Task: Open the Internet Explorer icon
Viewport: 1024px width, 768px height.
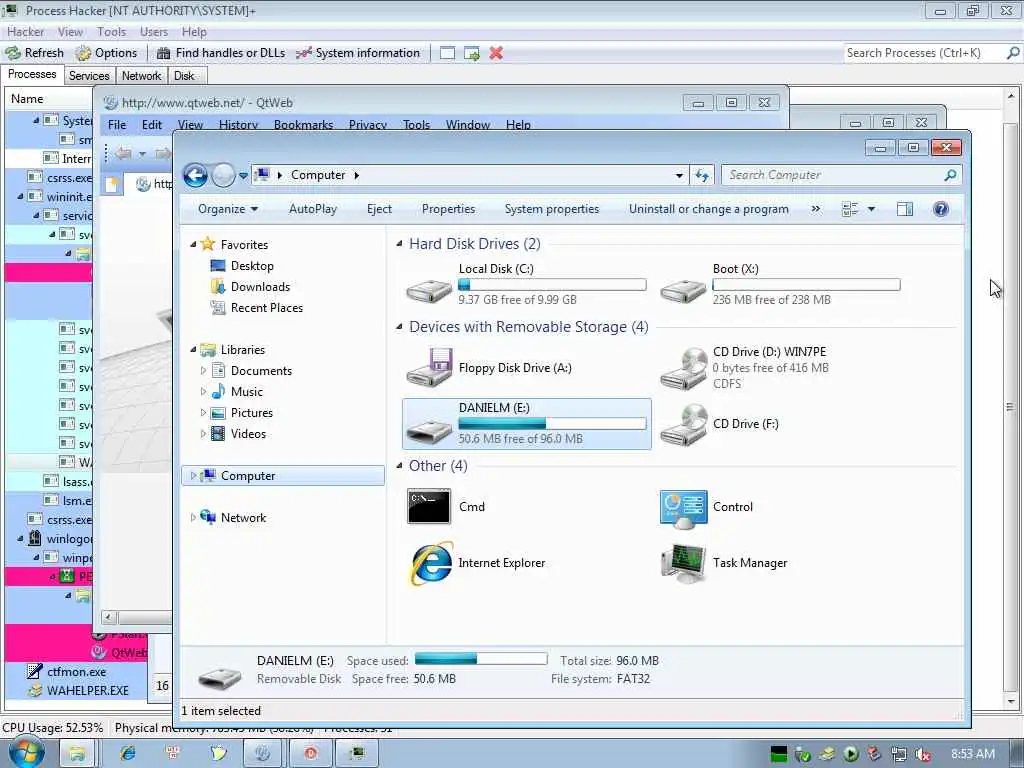Action: click(431, 563)
